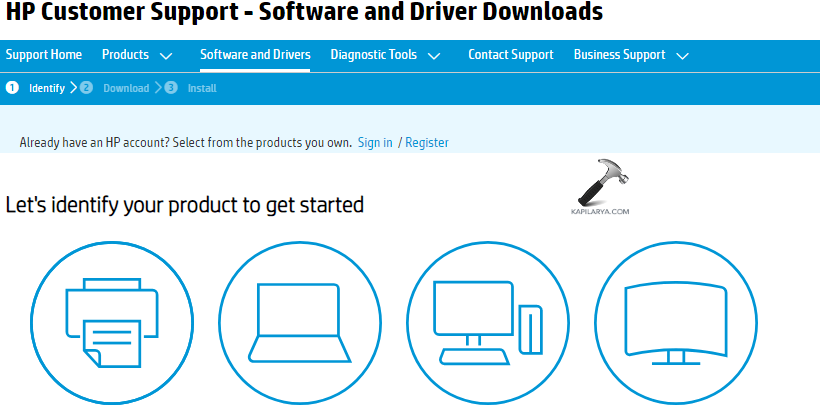Screen dimensions: 820x407
Task: Click the Sign in link
Action: 375,142
